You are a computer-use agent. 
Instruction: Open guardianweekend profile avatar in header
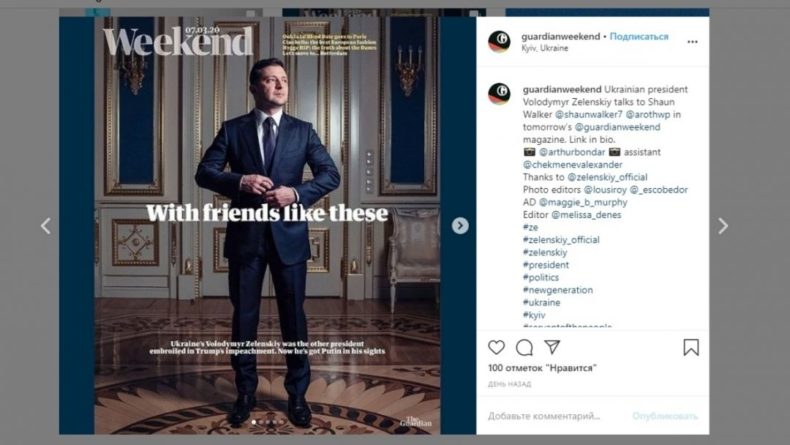tap(499, 42)
